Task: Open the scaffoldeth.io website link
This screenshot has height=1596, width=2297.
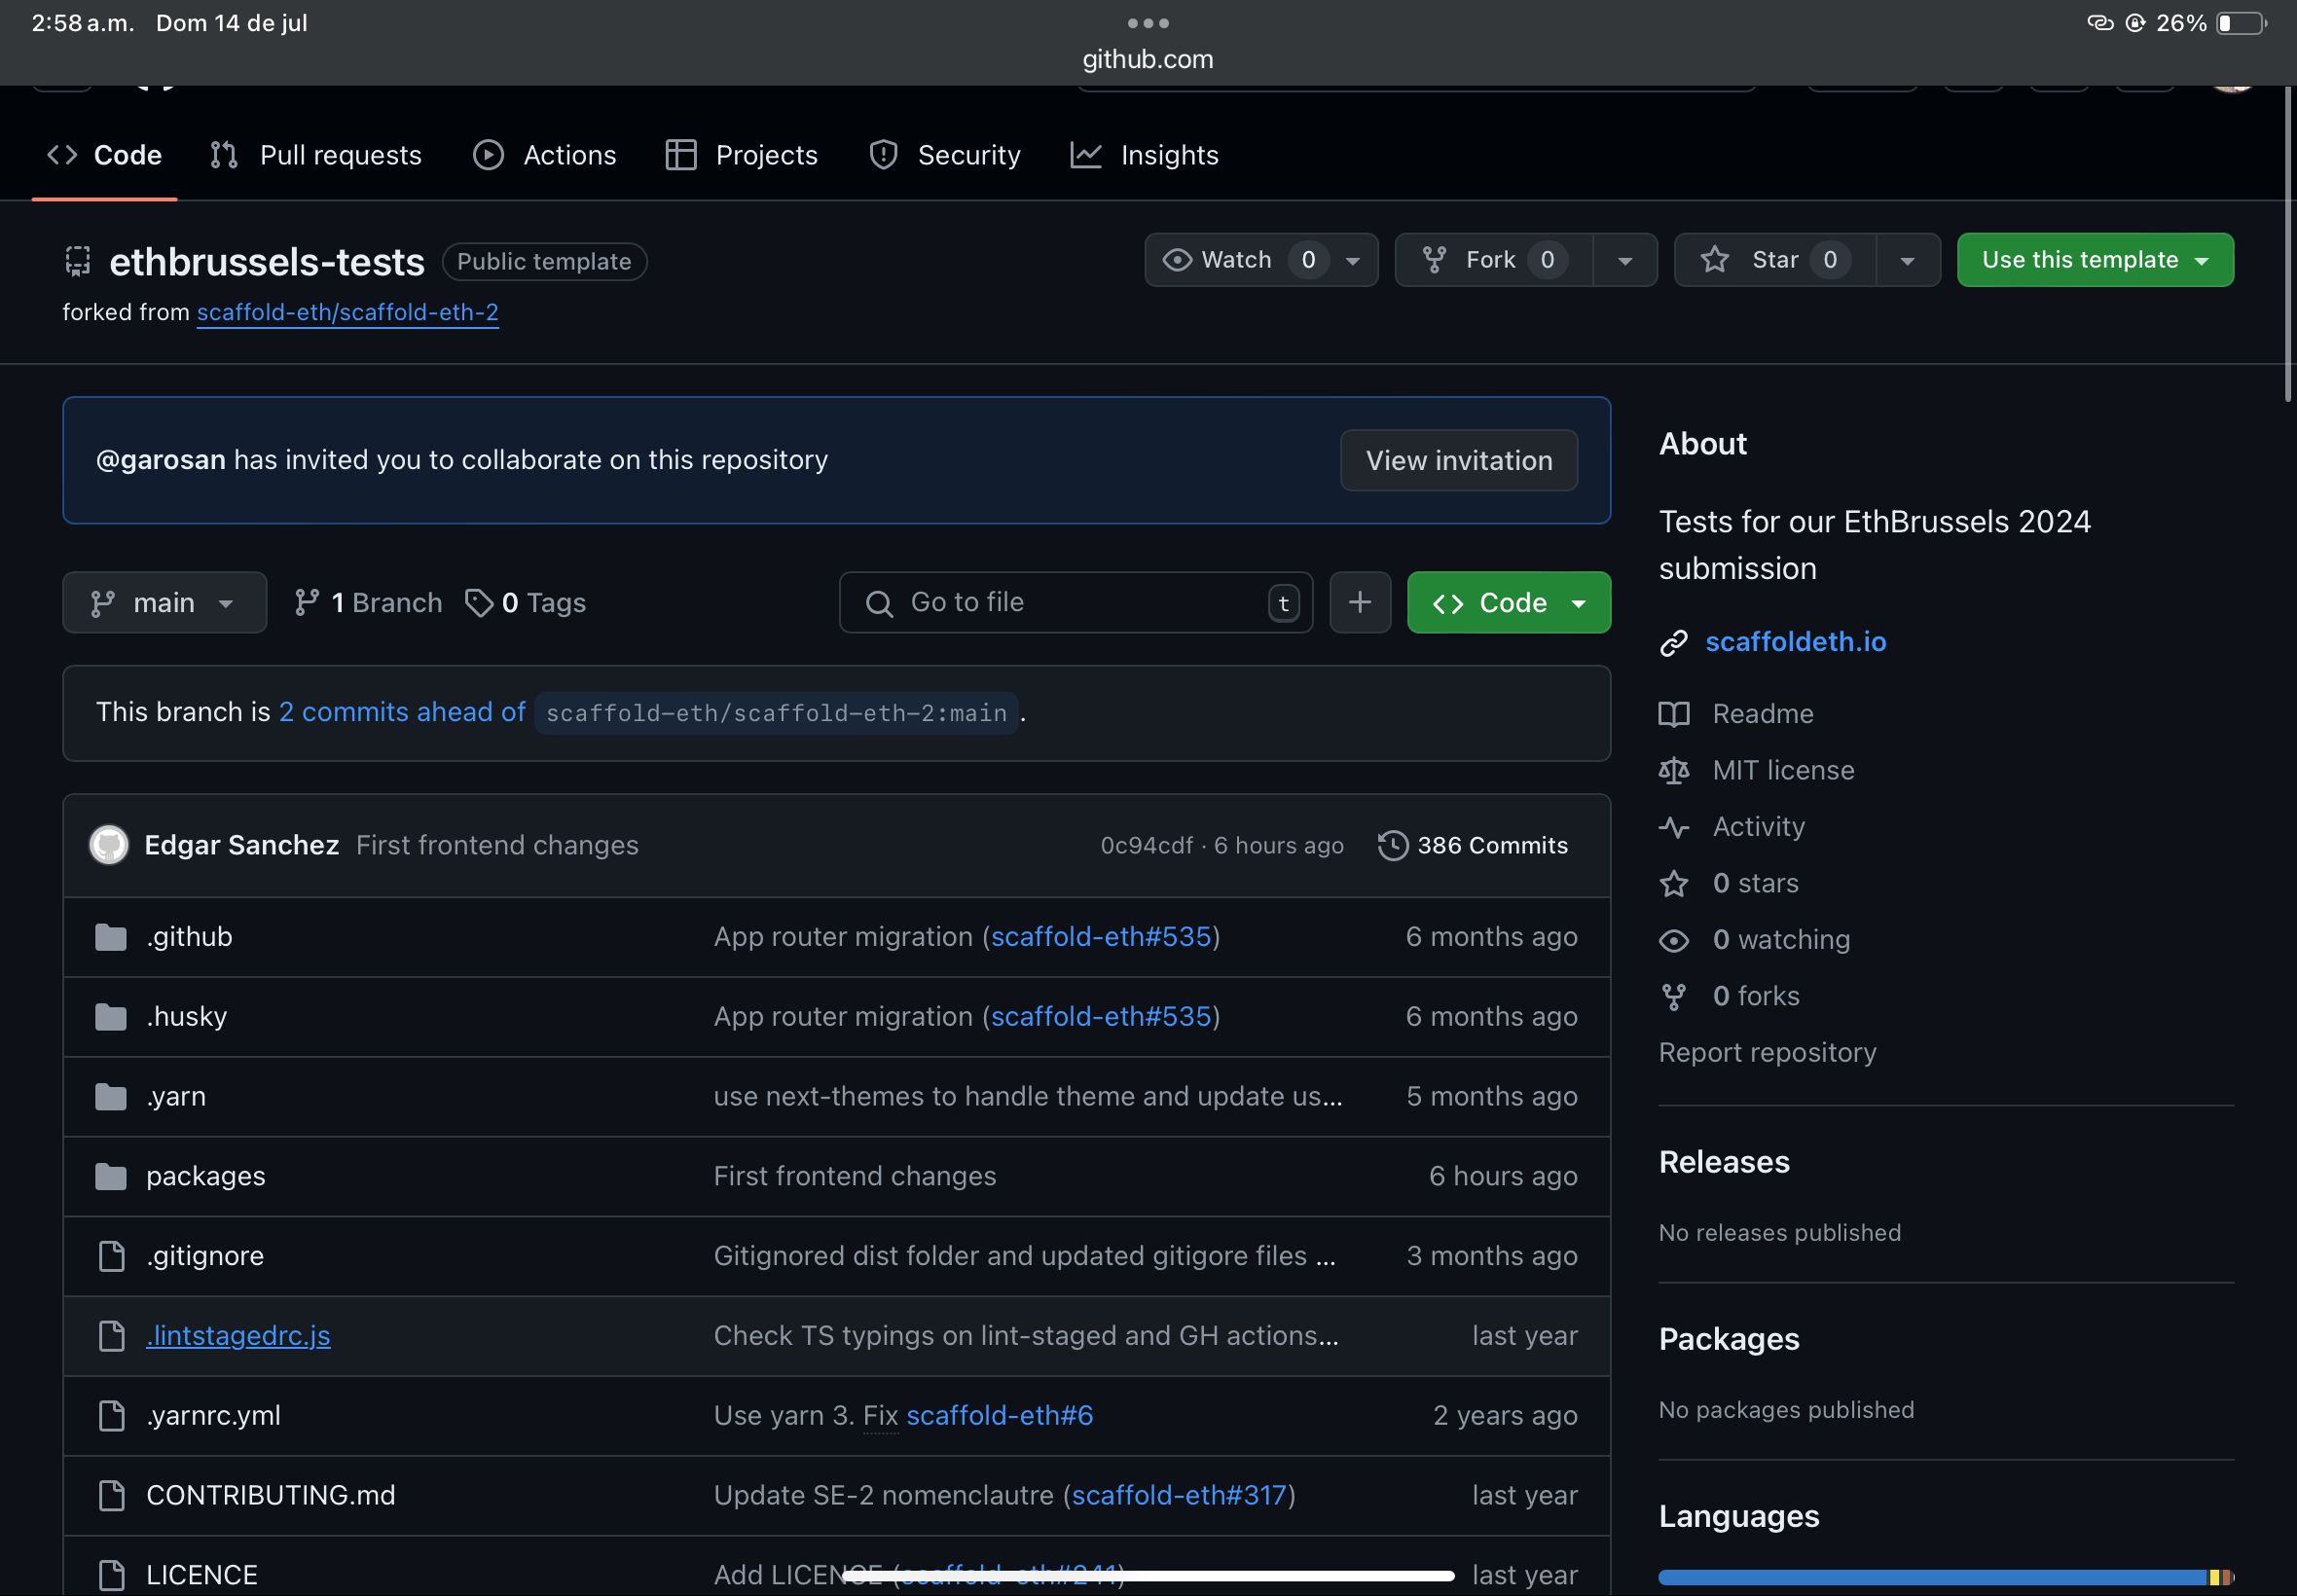Action: (x=1796, y=642)
